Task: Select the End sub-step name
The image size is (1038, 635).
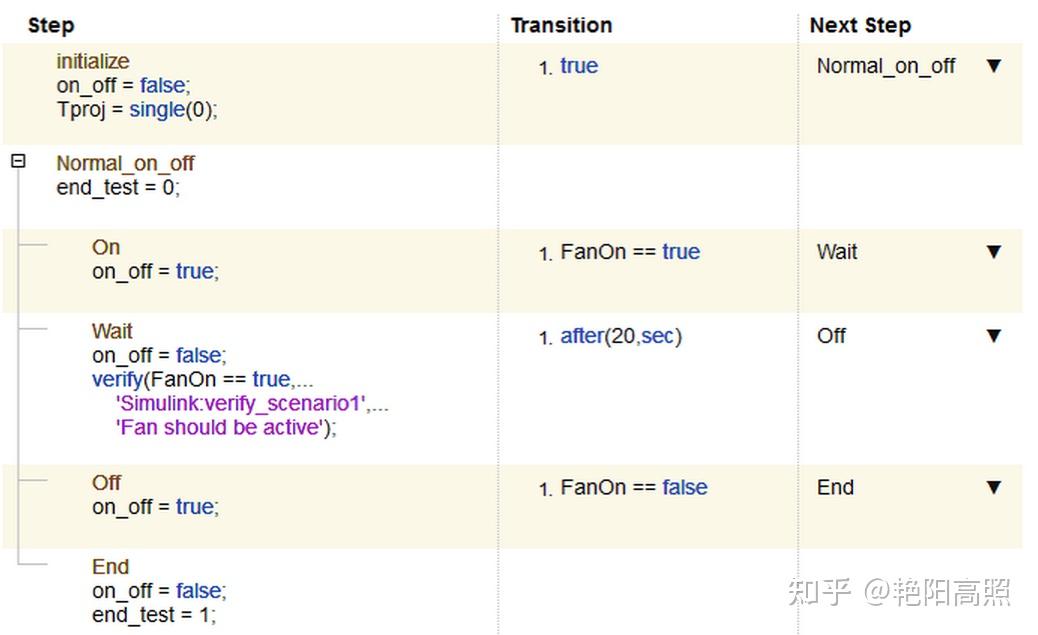Action: [x=111, y=567]
